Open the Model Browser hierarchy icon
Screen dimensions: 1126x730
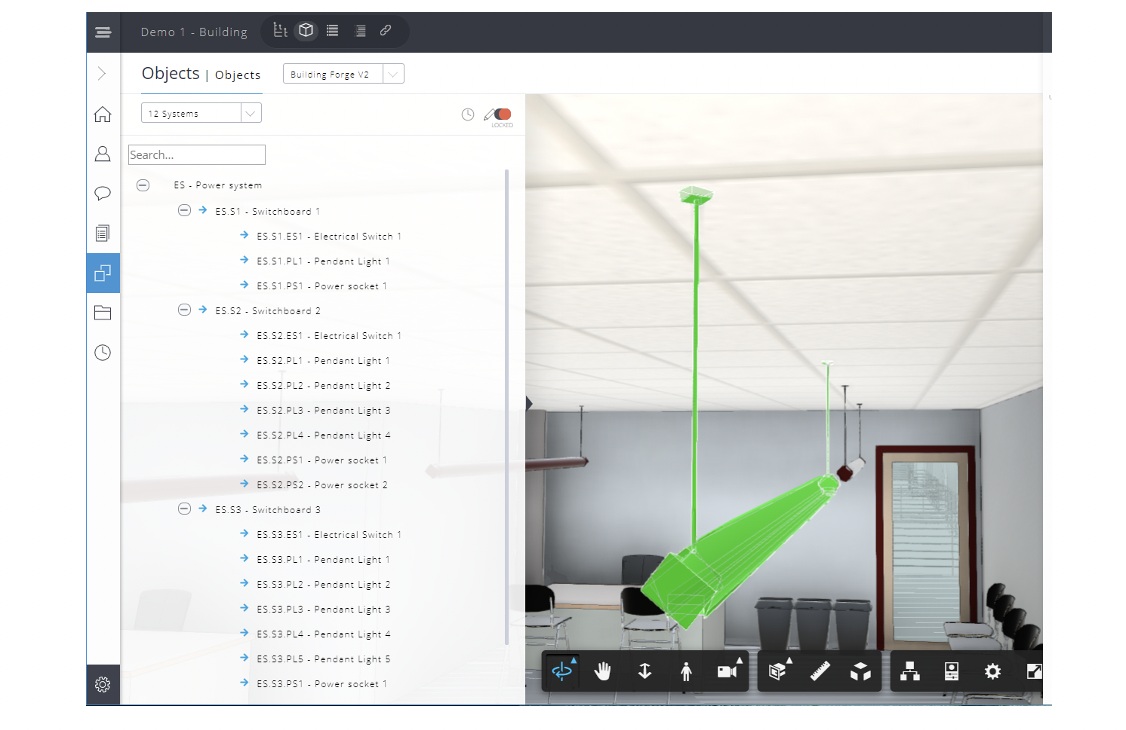click(910, 672)
